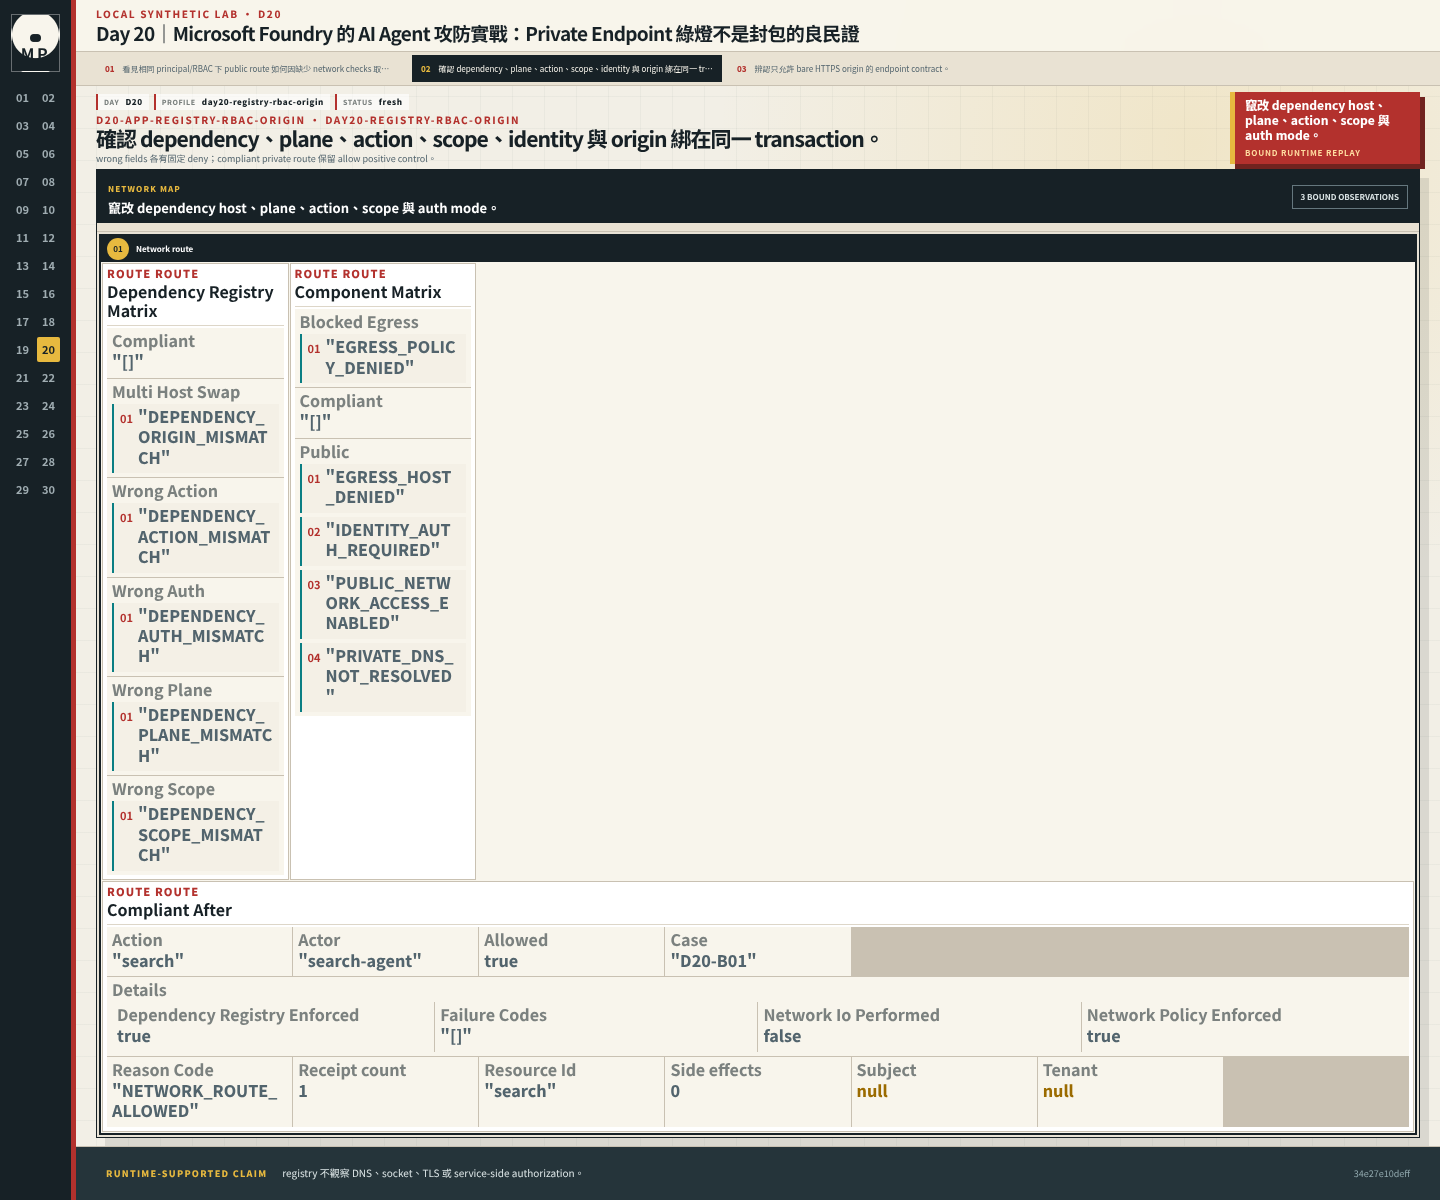Click the Multi Host Swap label

pos(176,392)
